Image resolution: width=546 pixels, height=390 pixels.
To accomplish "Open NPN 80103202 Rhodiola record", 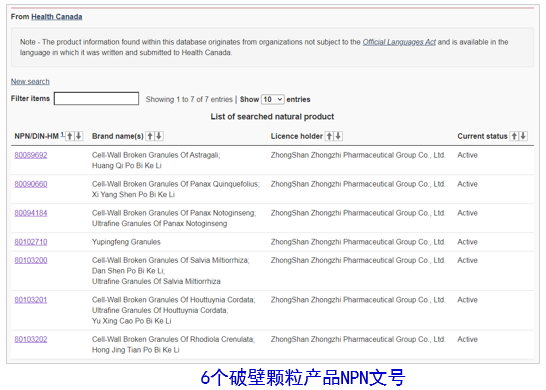I will click(31, 340).
